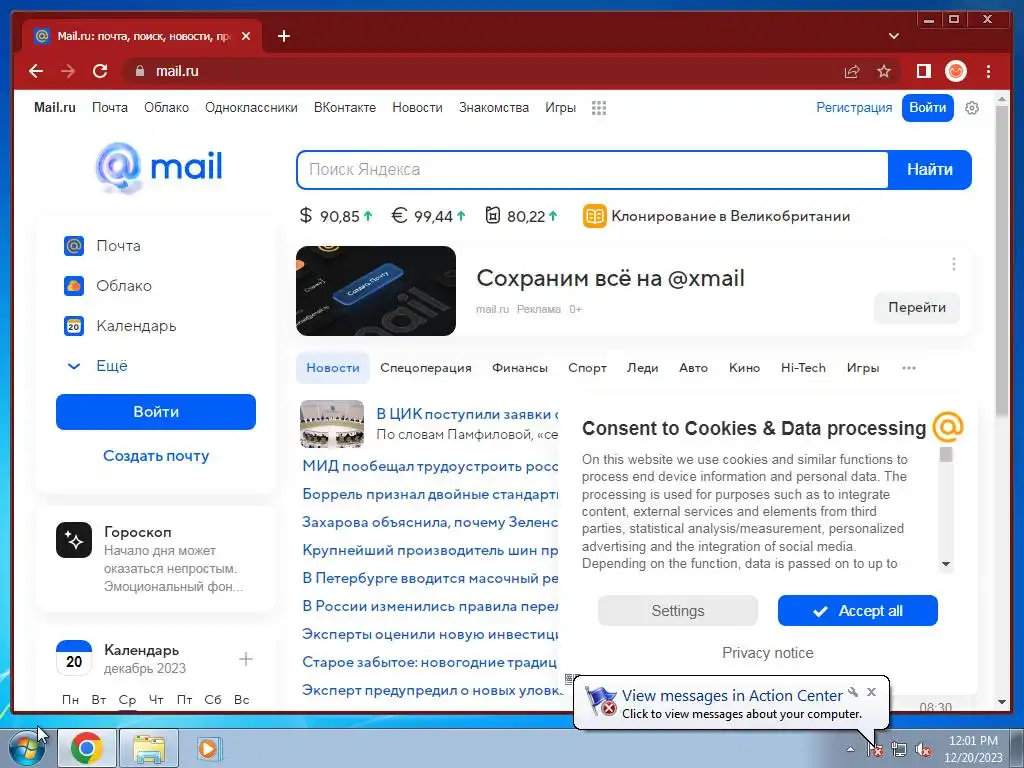Show more news categories via ellipsis
The width and height of the screenshot is (1024, 768).
(908, 368)
